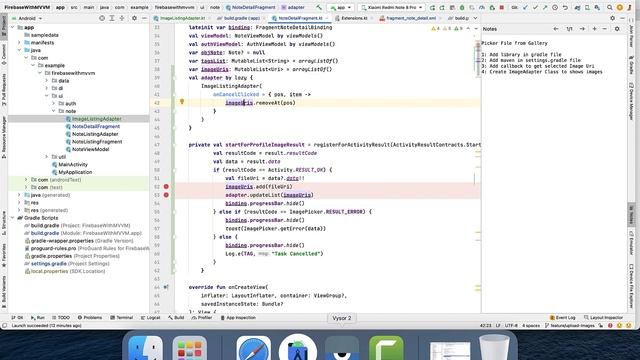Screen dimensions: 640x360
Task: Click the stop (red square) button in toolbar
Action: 502,7
